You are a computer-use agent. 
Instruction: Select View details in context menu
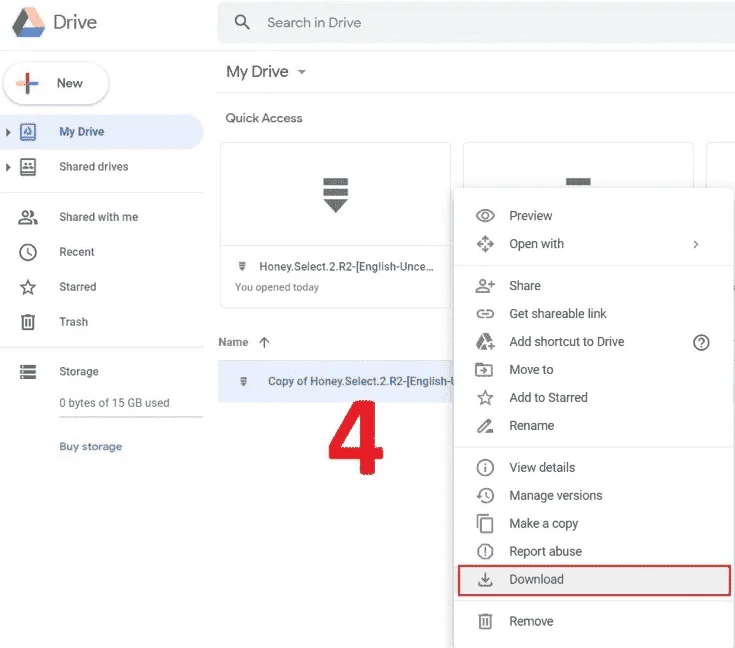pos(593,467)
